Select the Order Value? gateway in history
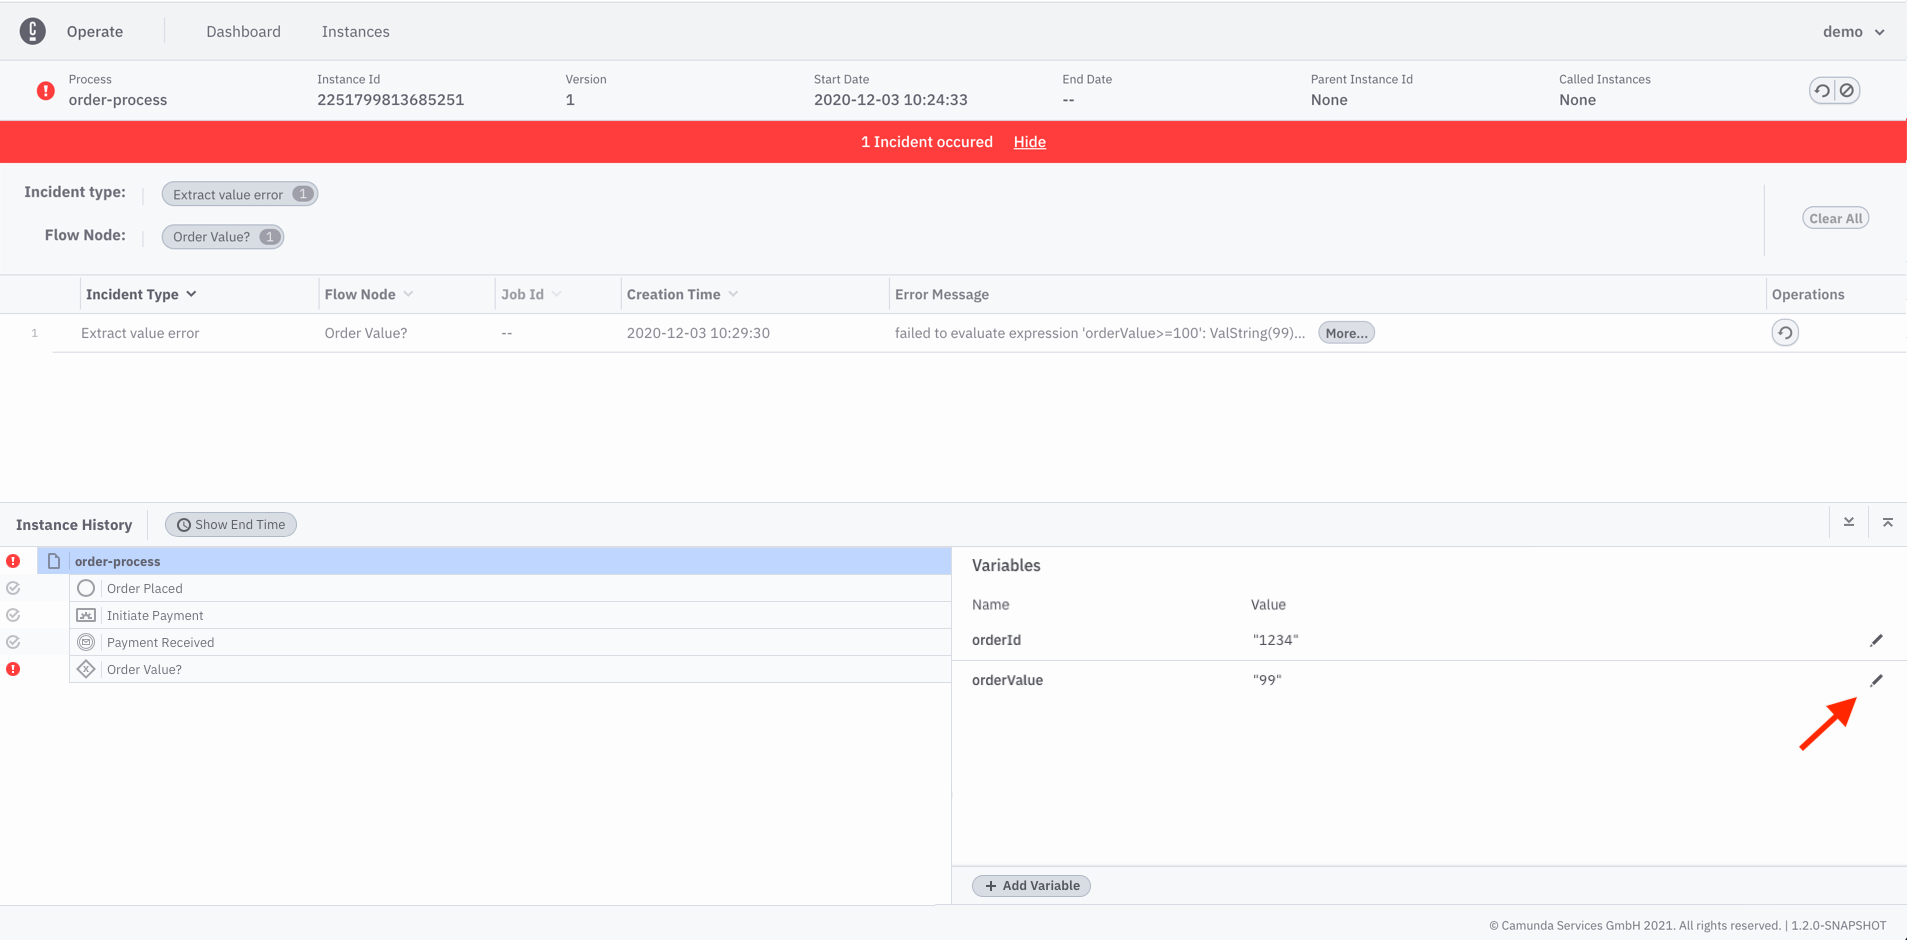 tap(144, 670)
